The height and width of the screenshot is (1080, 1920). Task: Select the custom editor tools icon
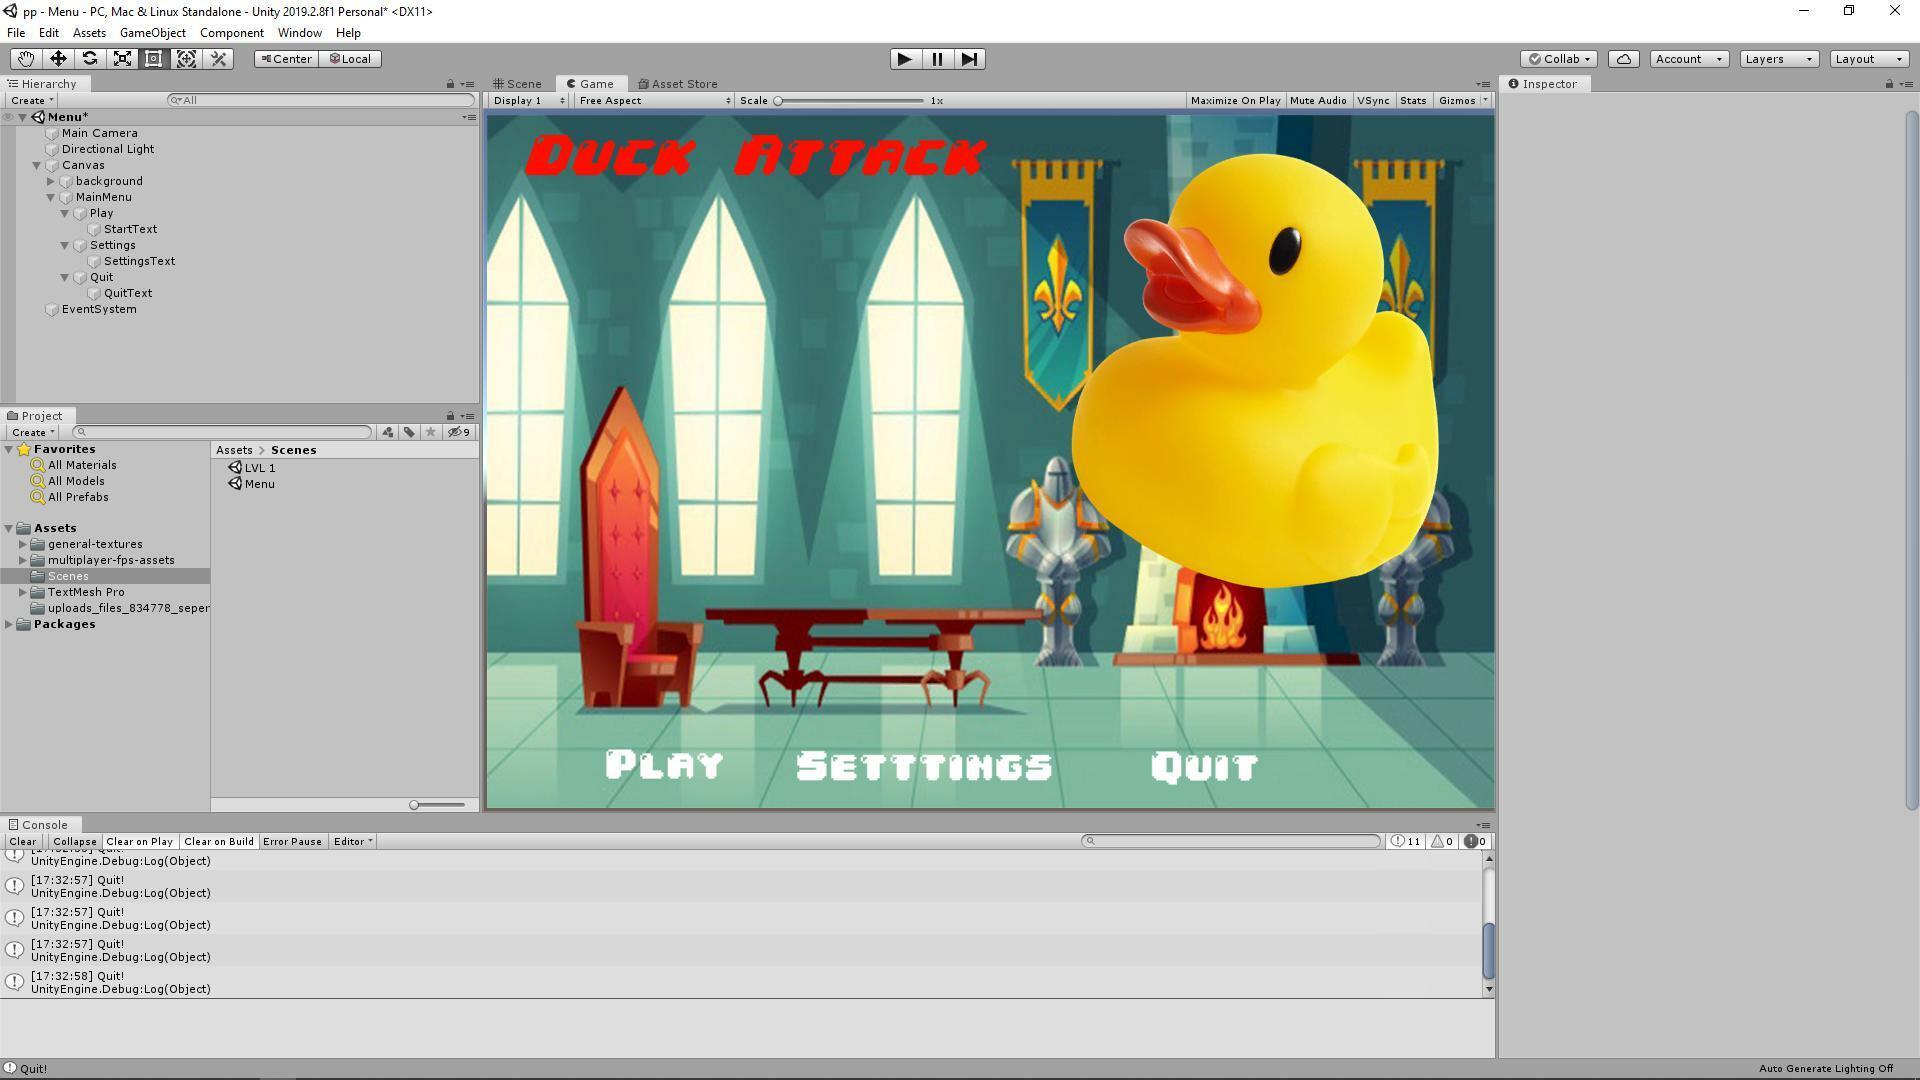pyautogui.click(x=218, y=59)
